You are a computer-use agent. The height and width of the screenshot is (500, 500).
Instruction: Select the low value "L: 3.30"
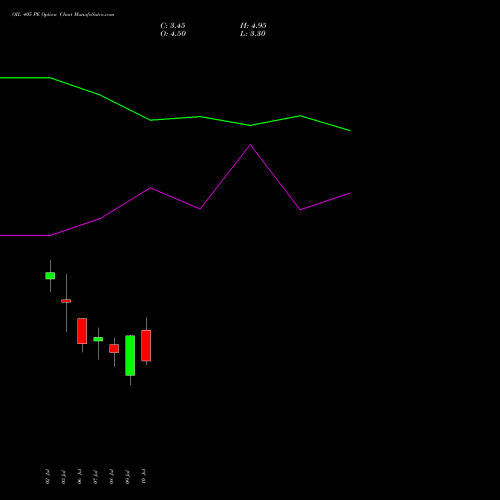[x=253, y=34]
